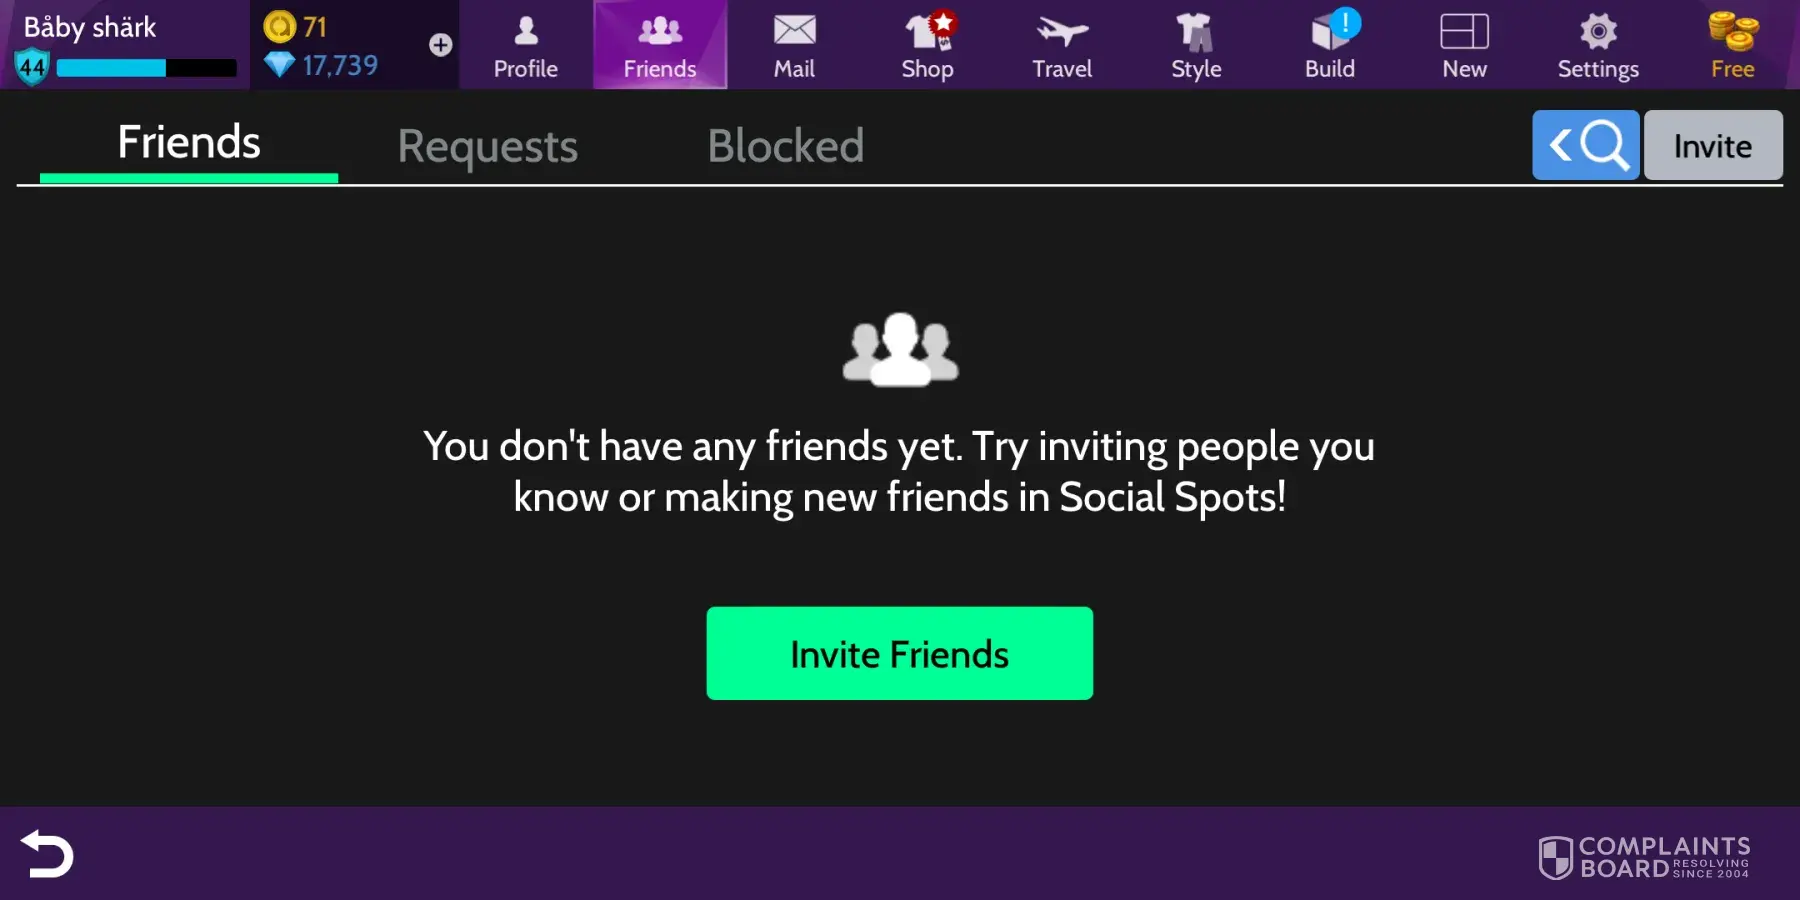Click the gray Invite button
This screenshot has width=1800, height=900.
pos(1713,145)
